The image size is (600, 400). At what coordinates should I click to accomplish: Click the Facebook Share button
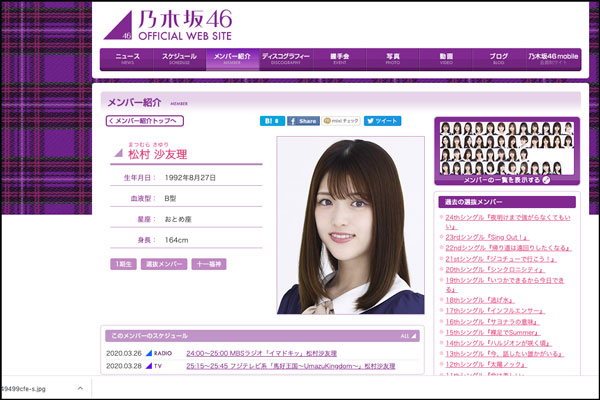(x=303, y=121)
